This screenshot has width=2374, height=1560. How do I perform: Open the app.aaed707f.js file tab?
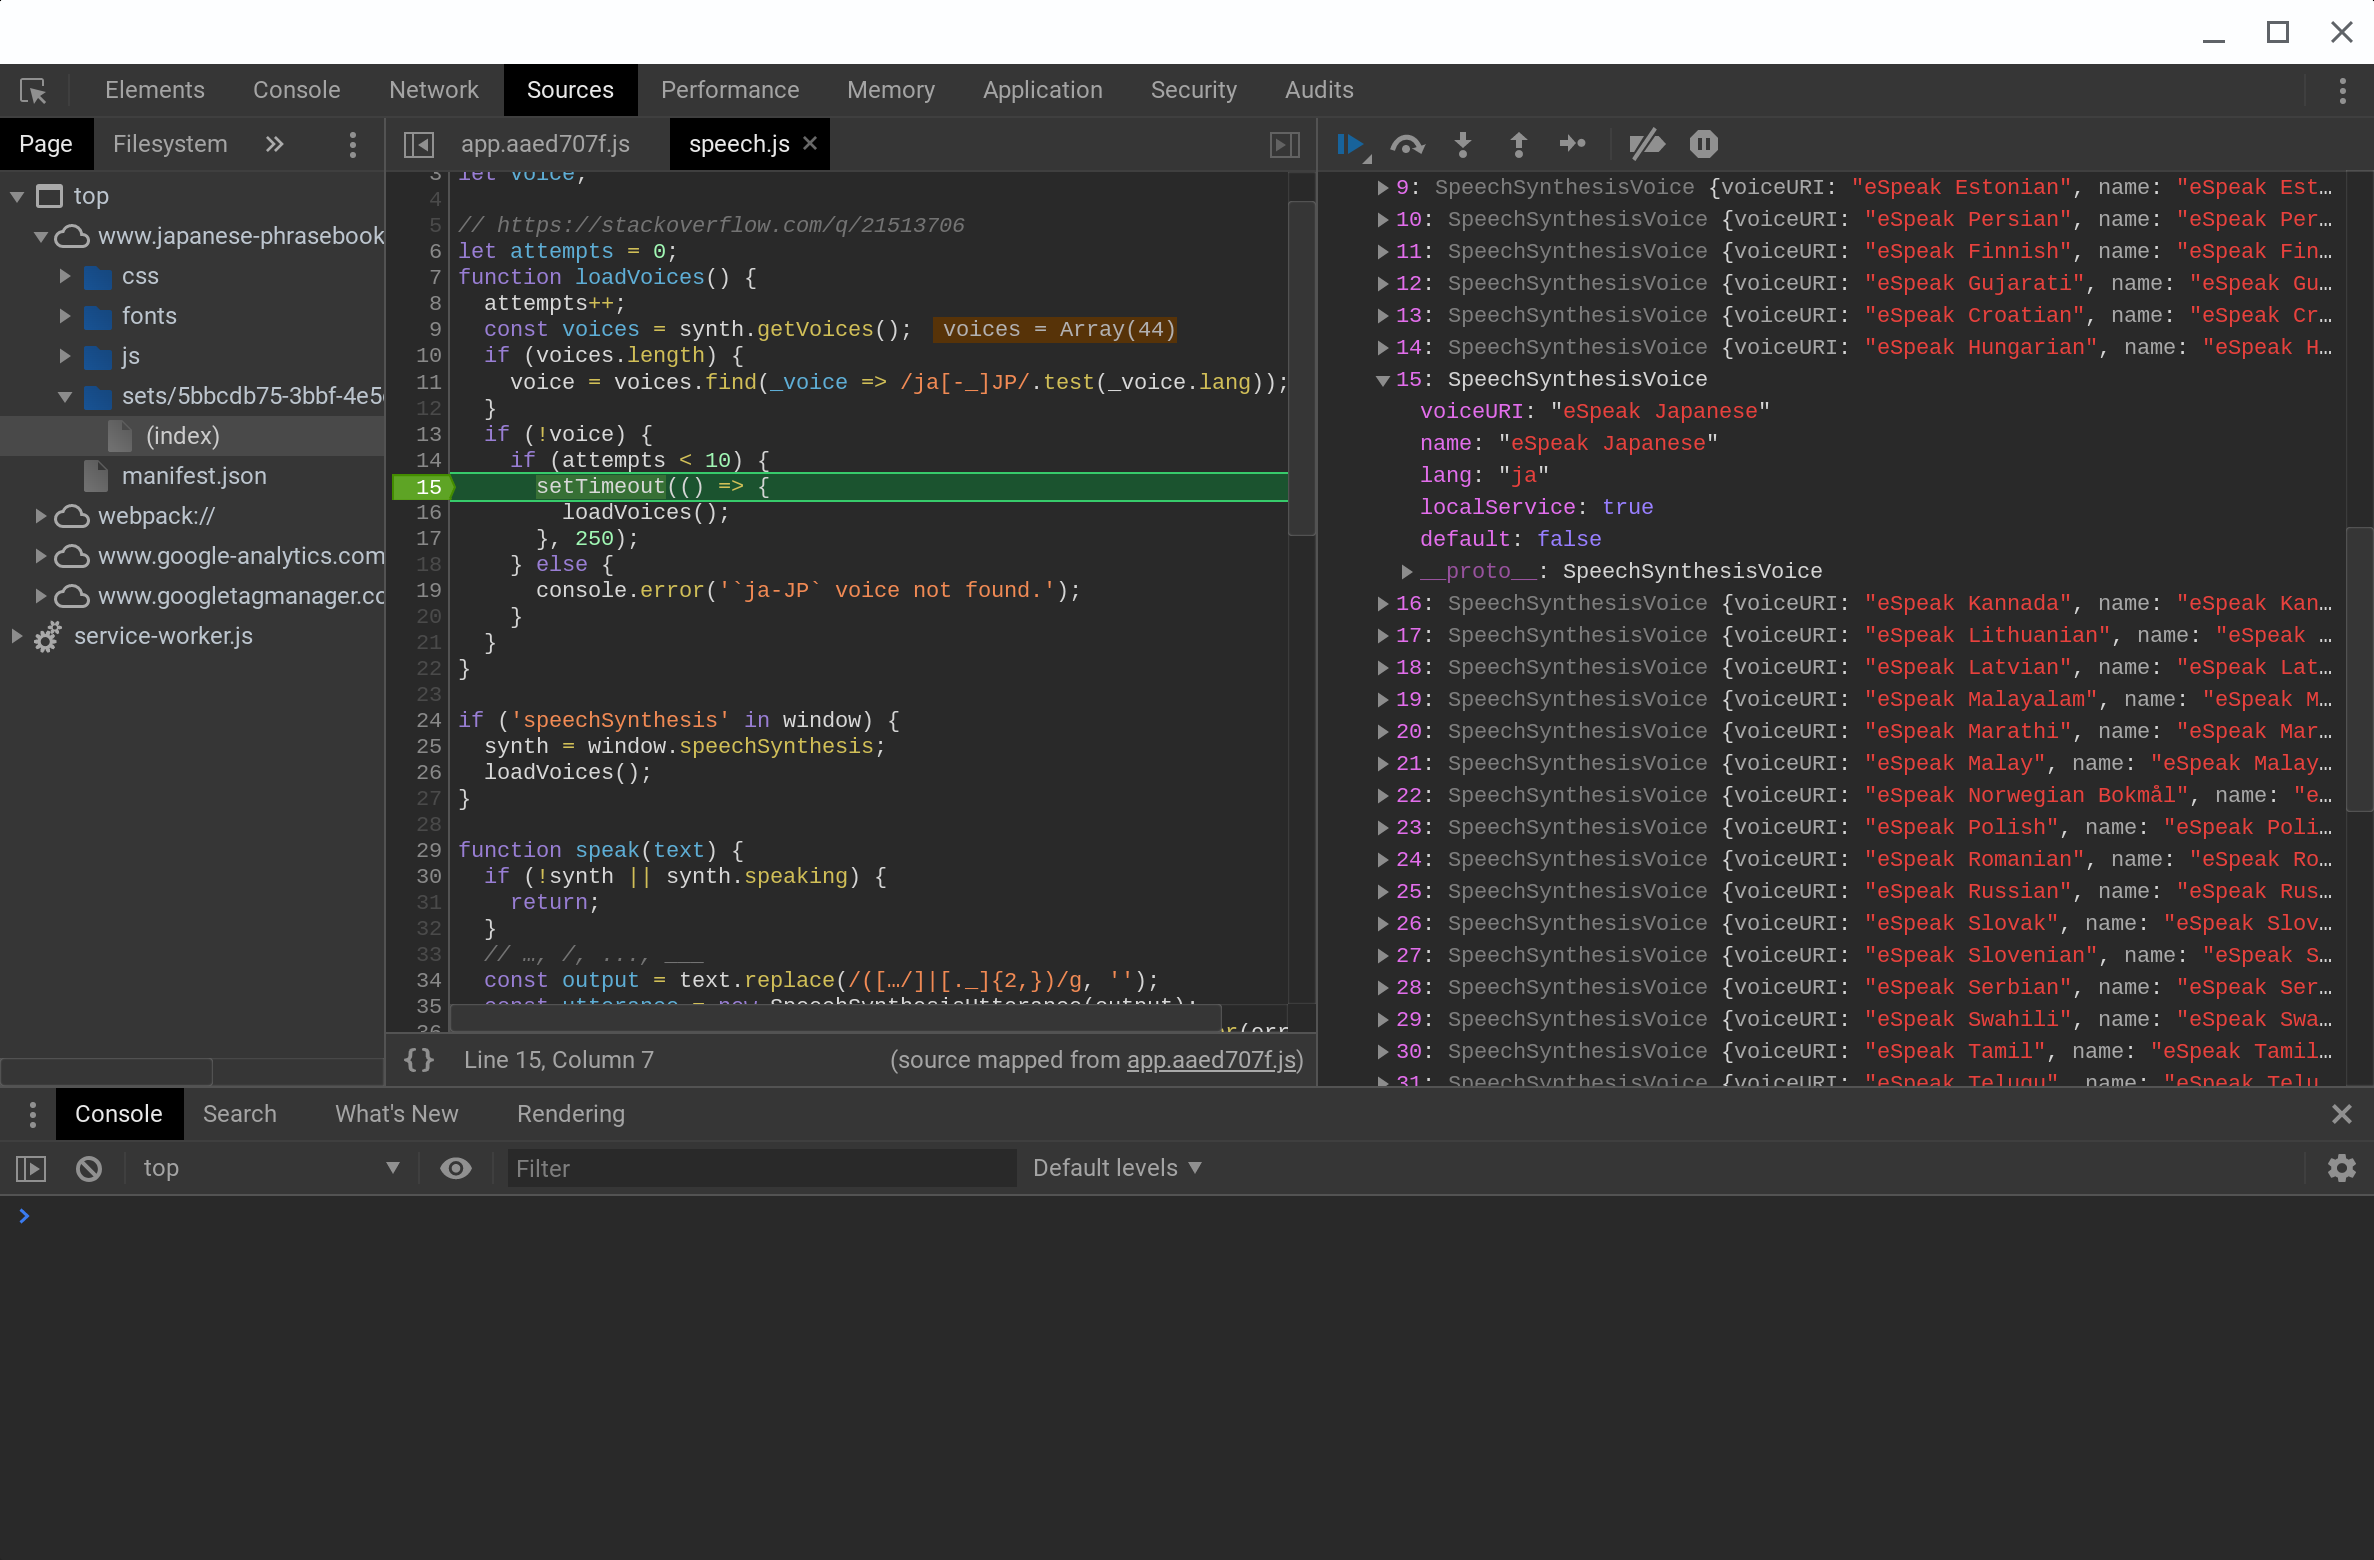(545, 144)
